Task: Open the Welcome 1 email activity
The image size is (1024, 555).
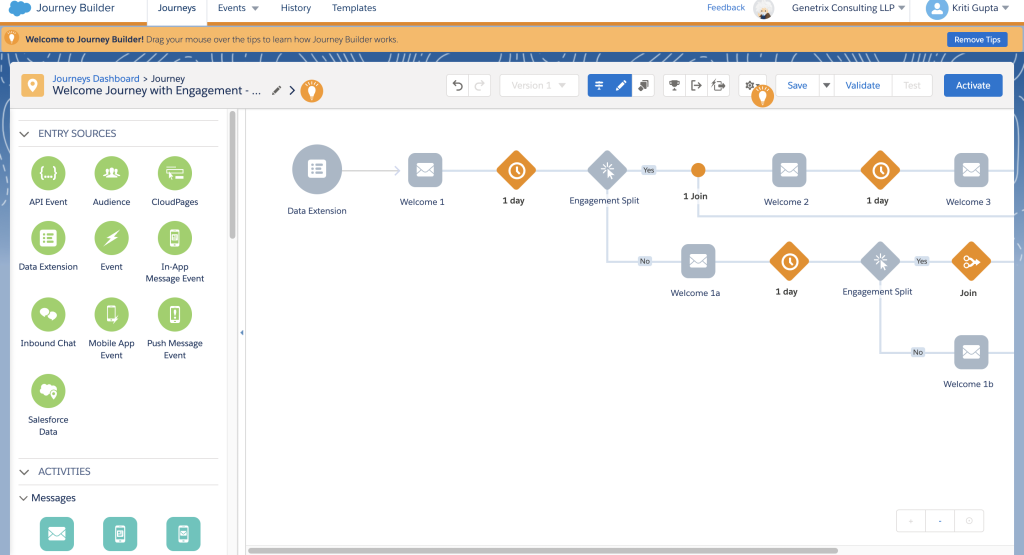Action: coord(425,170)
